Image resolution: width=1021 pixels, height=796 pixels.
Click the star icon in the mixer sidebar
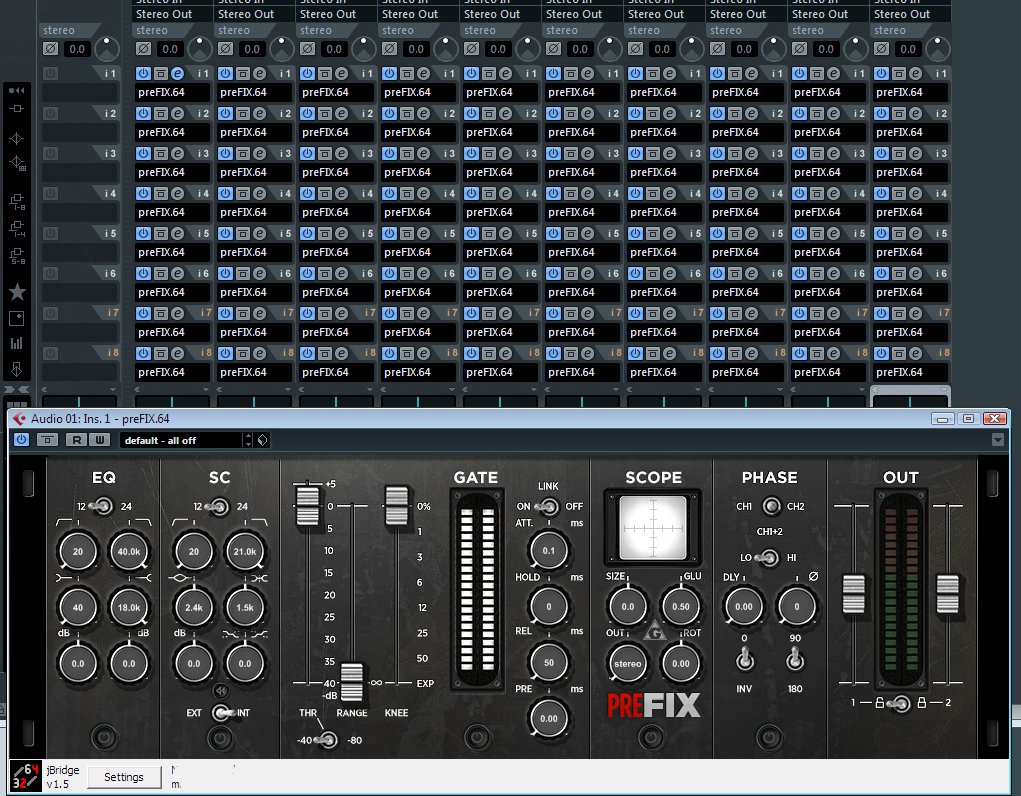[x=17, y=292]
